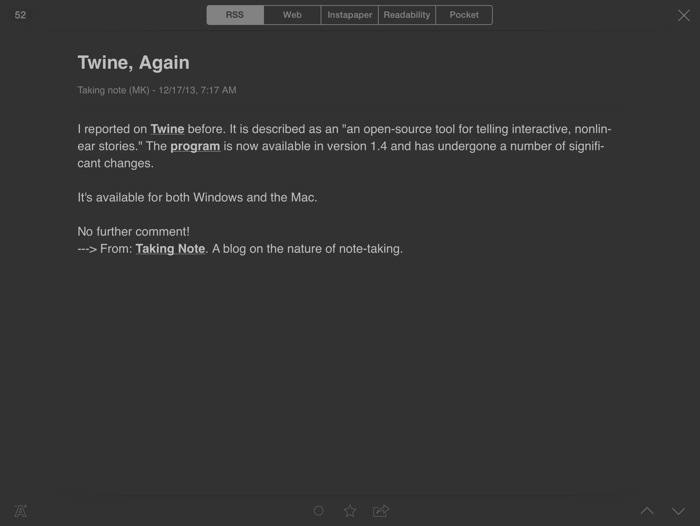The height and width of the screenshot is (526, 700).
Task: Switch to the Pocket tab
Action: point(464,15)
